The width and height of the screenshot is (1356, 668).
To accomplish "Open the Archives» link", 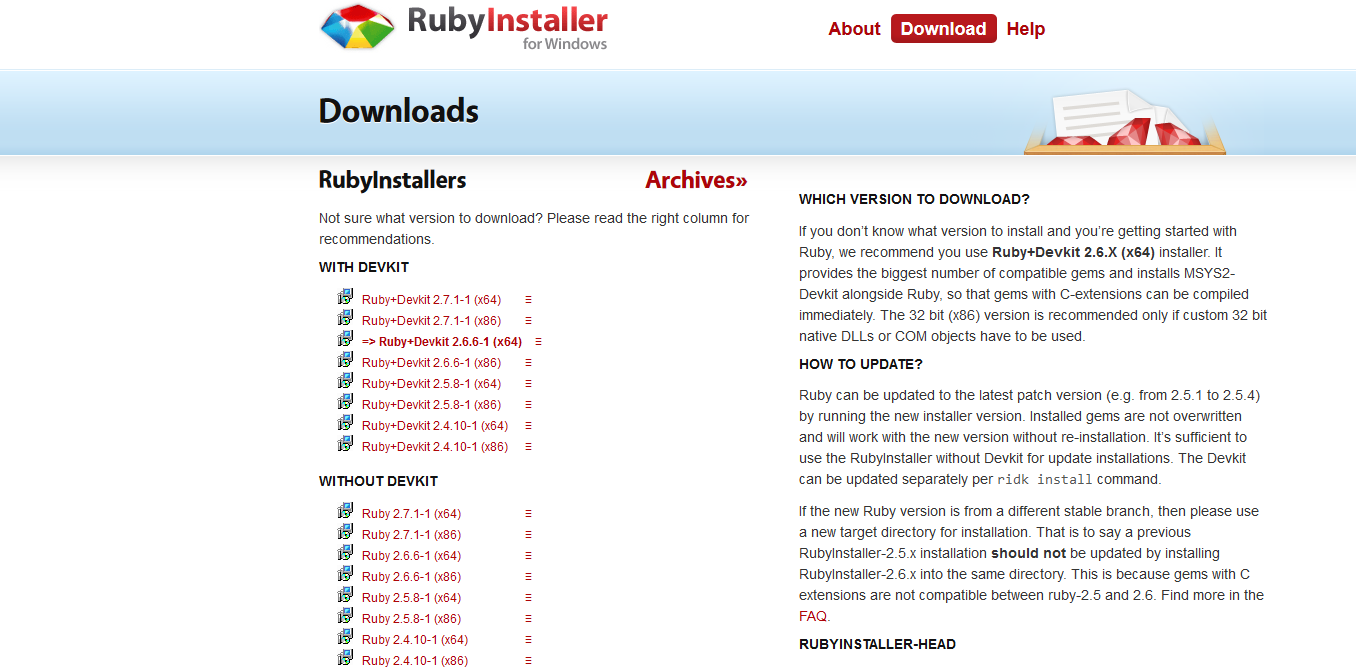I will point(696,180).
